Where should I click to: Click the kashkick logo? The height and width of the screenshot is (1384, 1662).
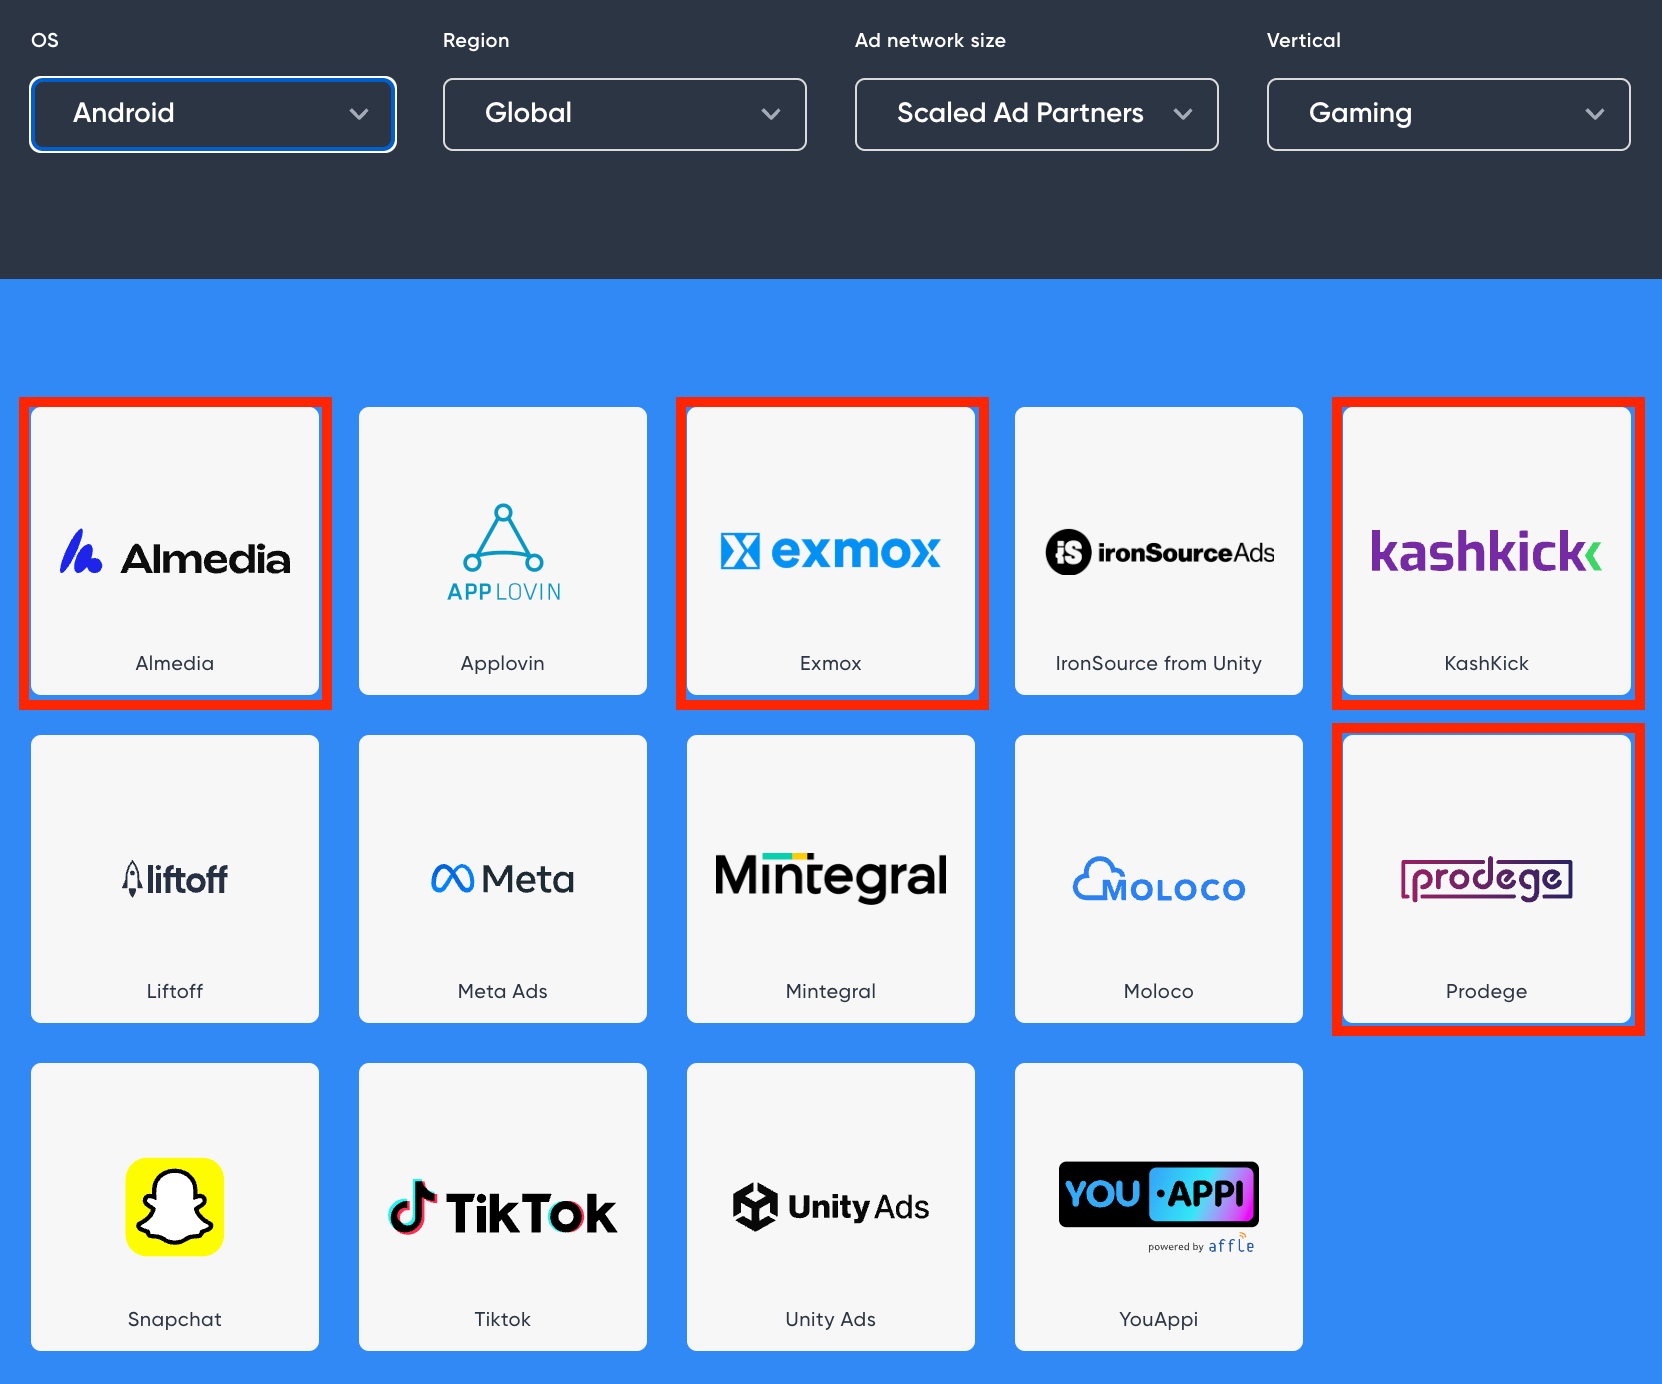click(1487, 551)
